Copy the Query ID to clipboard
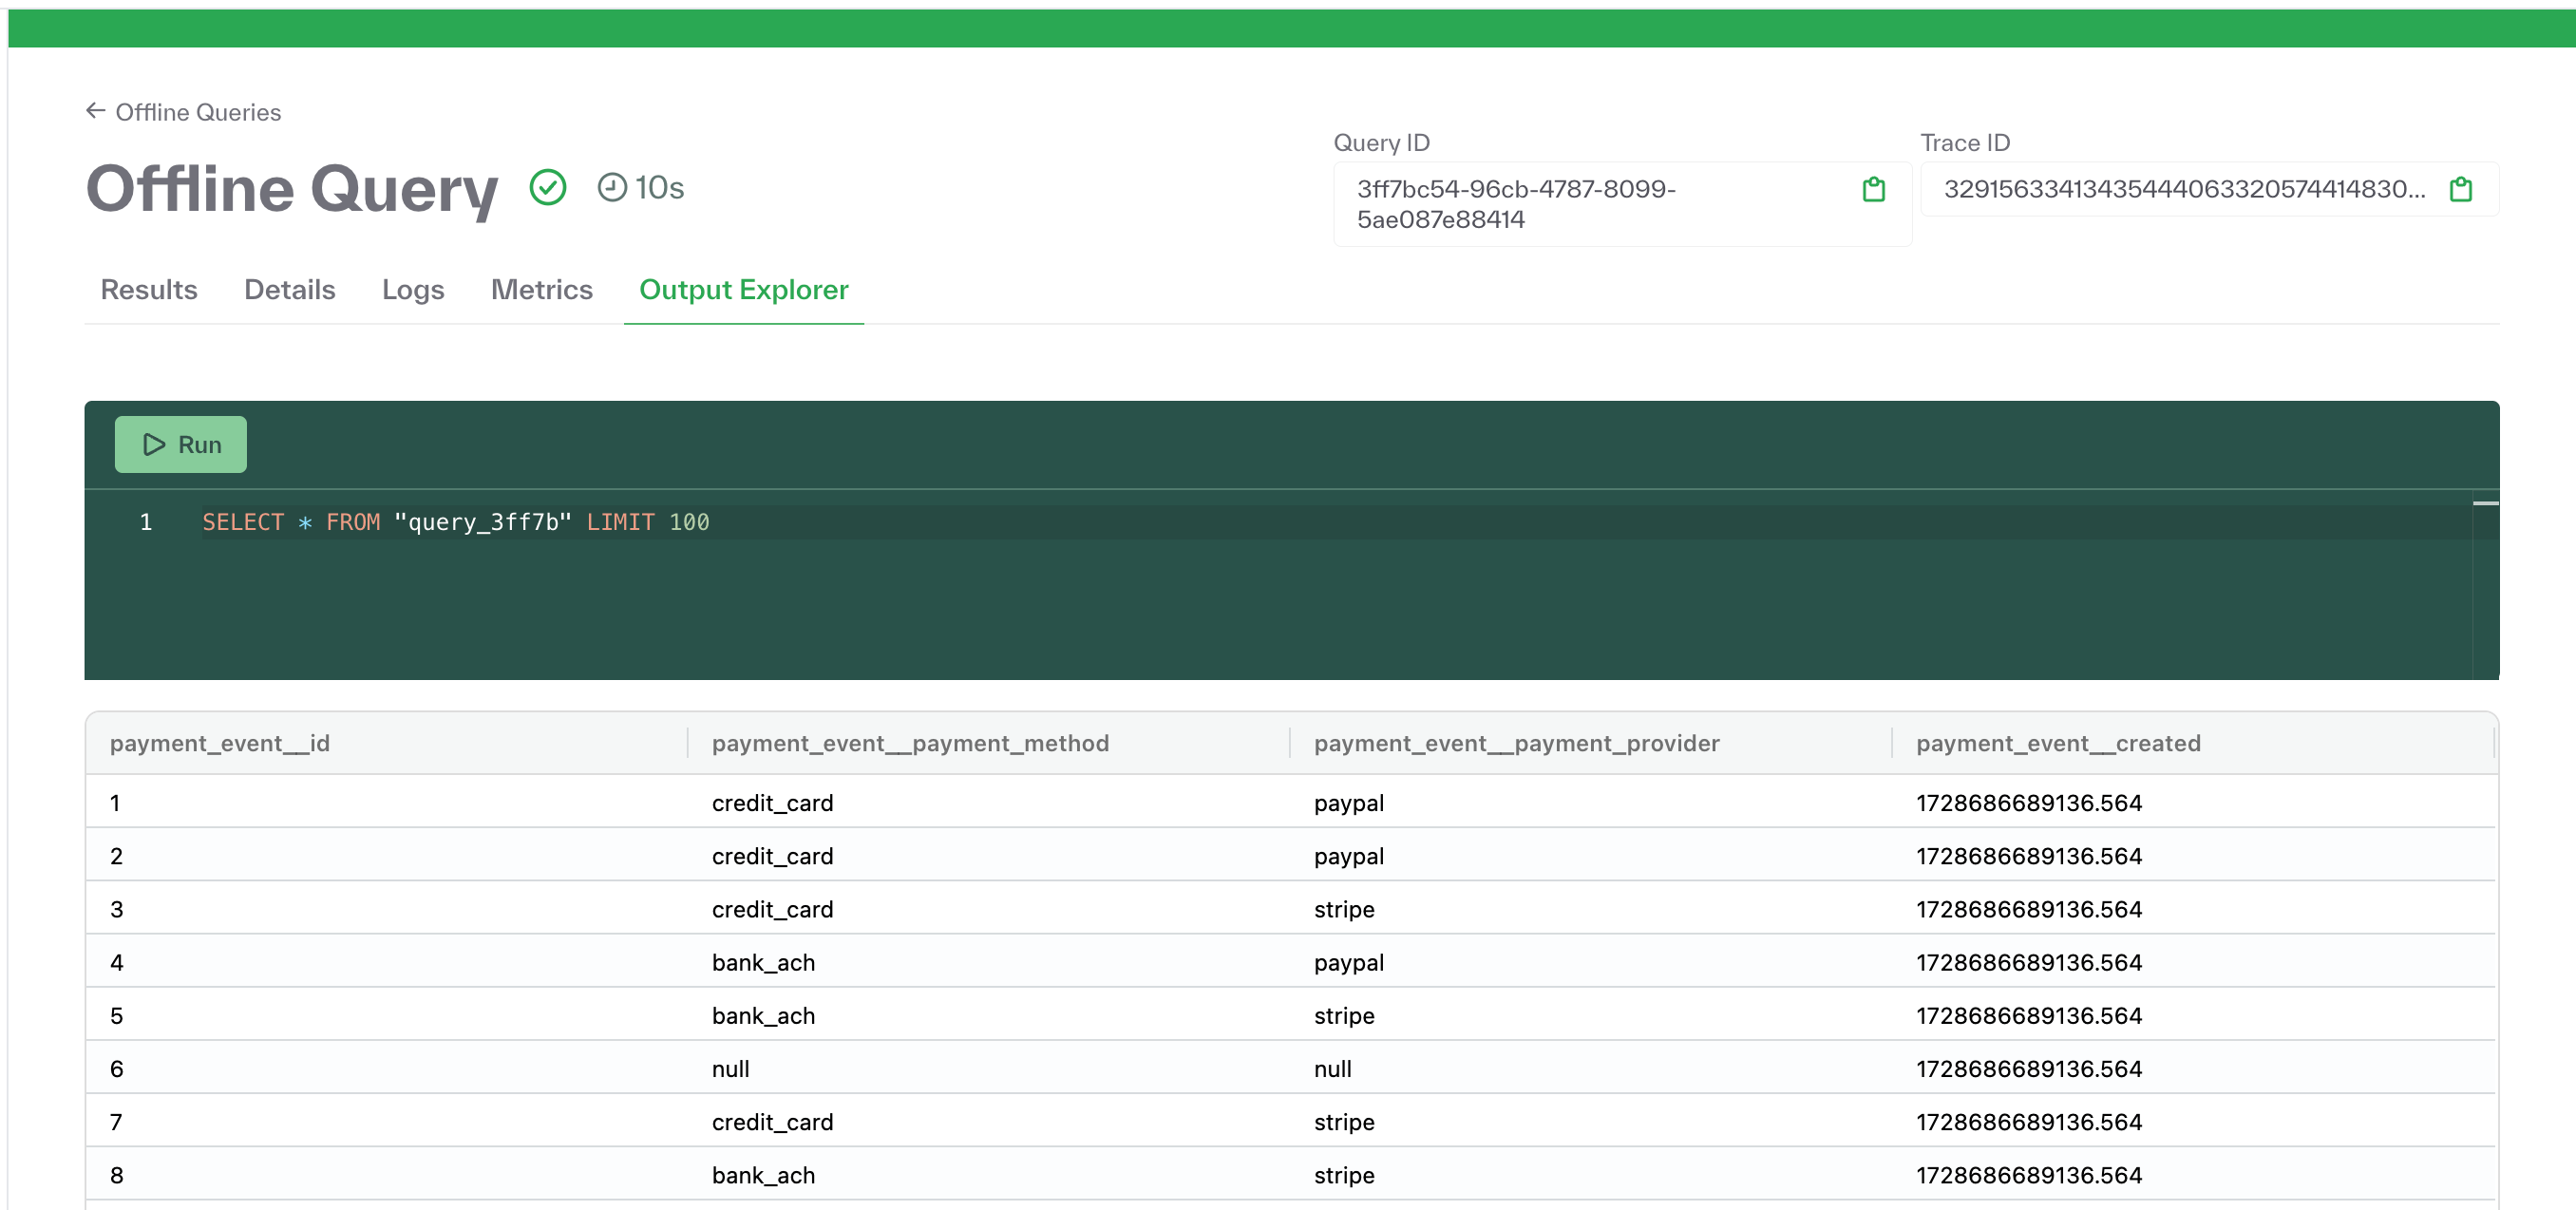Image resolution: width=2576 pixels, height=1210 pixels. [x=1874, y=190]
